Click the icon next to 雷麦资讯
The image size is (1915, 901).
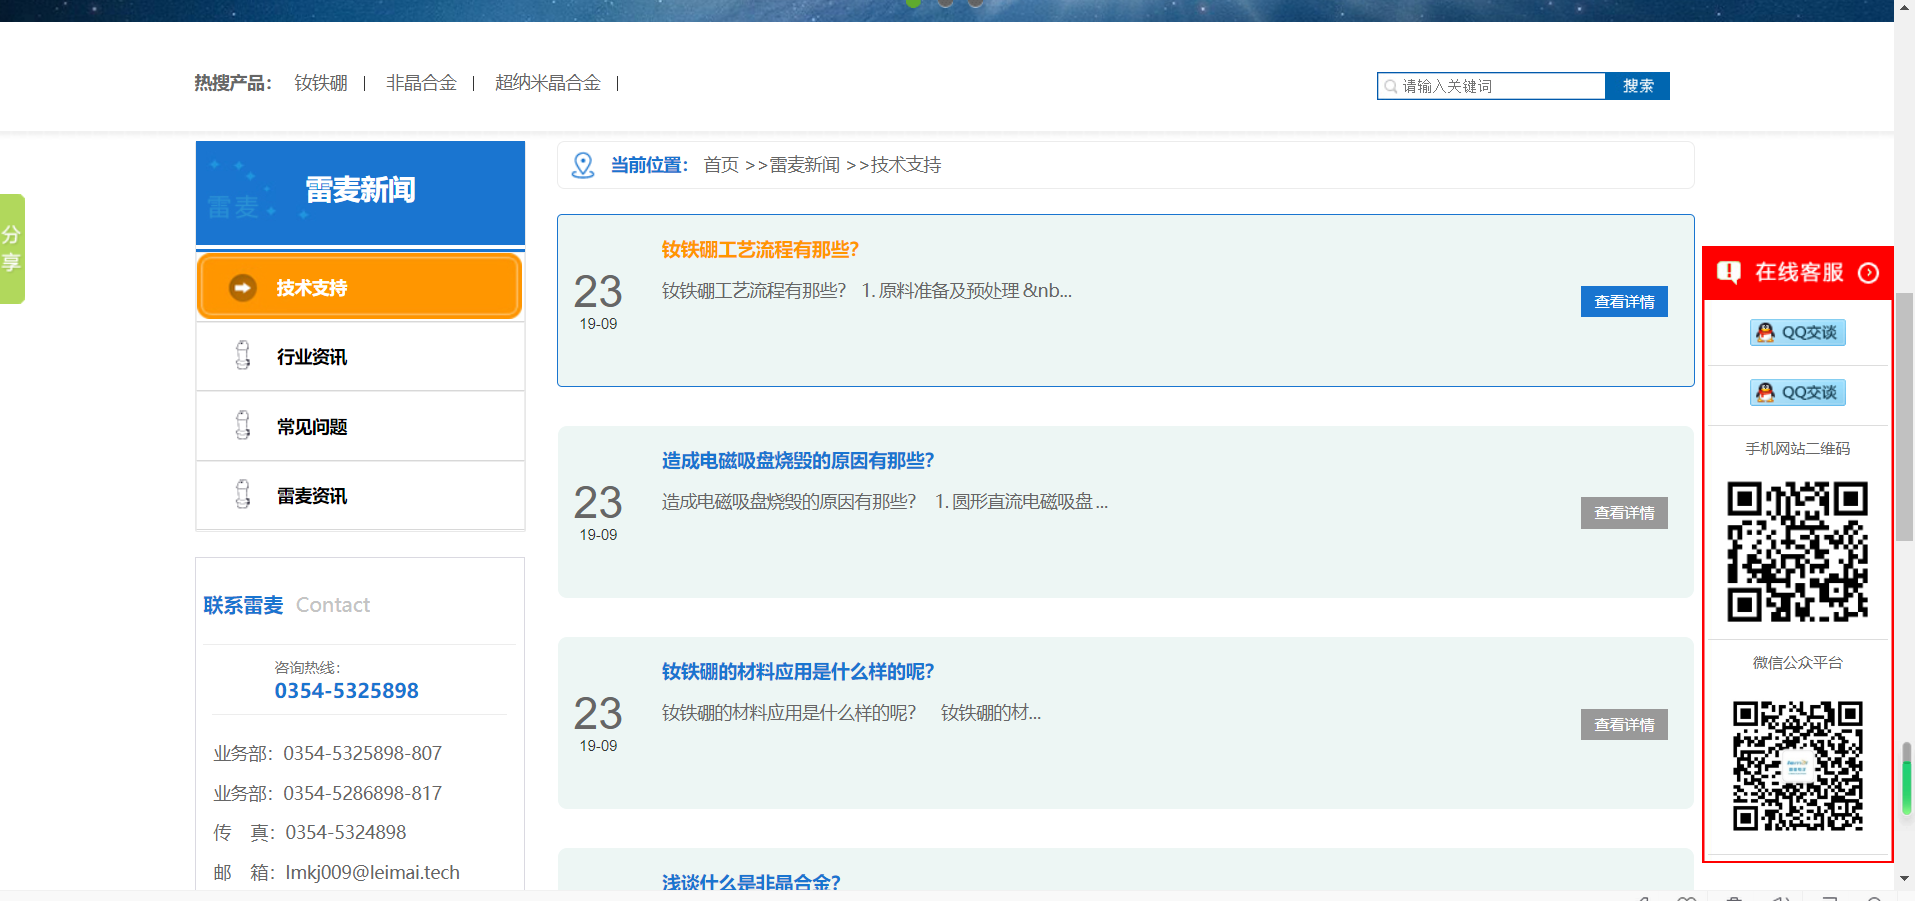[243, 495]
